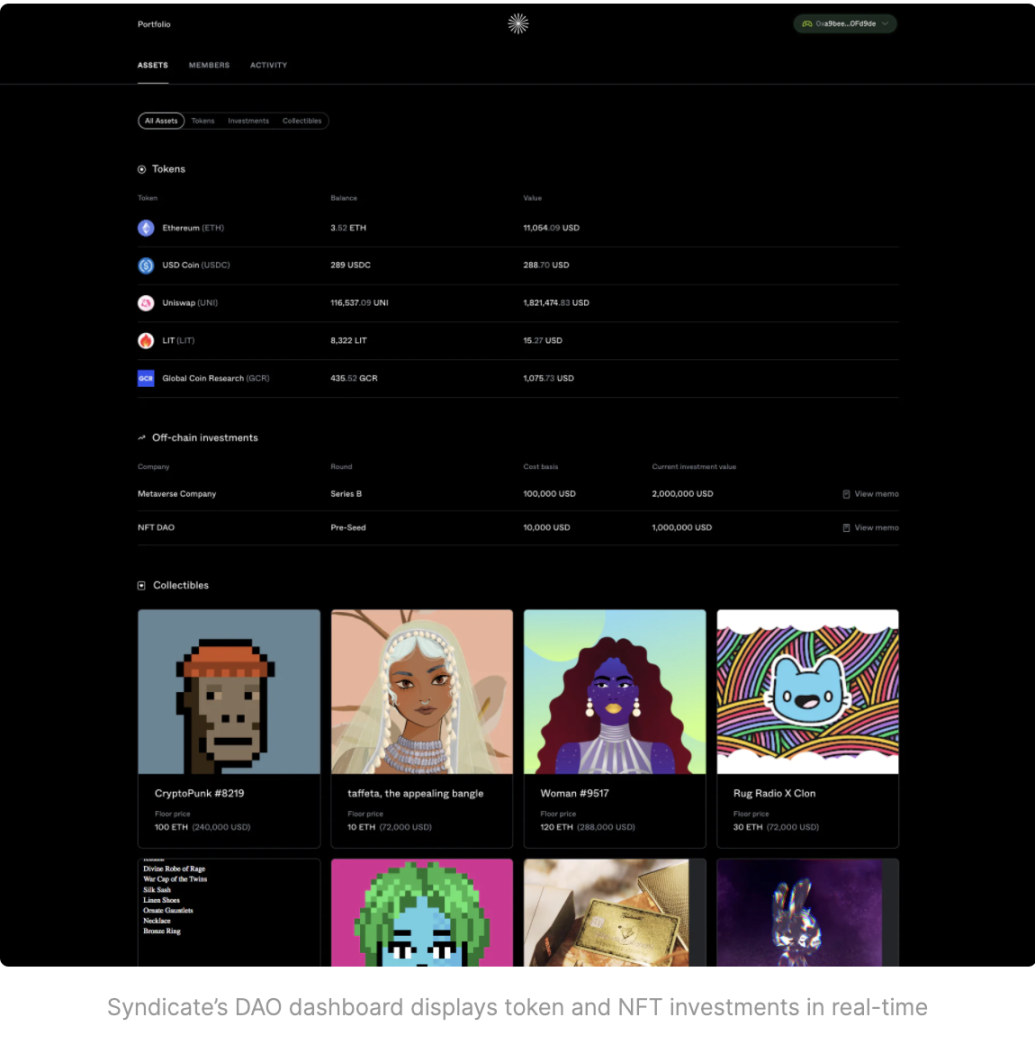This screenshot has width=1035, height=1044.
Task: Click the 1,075.73 USD value
Action: [x=548, y=378]
